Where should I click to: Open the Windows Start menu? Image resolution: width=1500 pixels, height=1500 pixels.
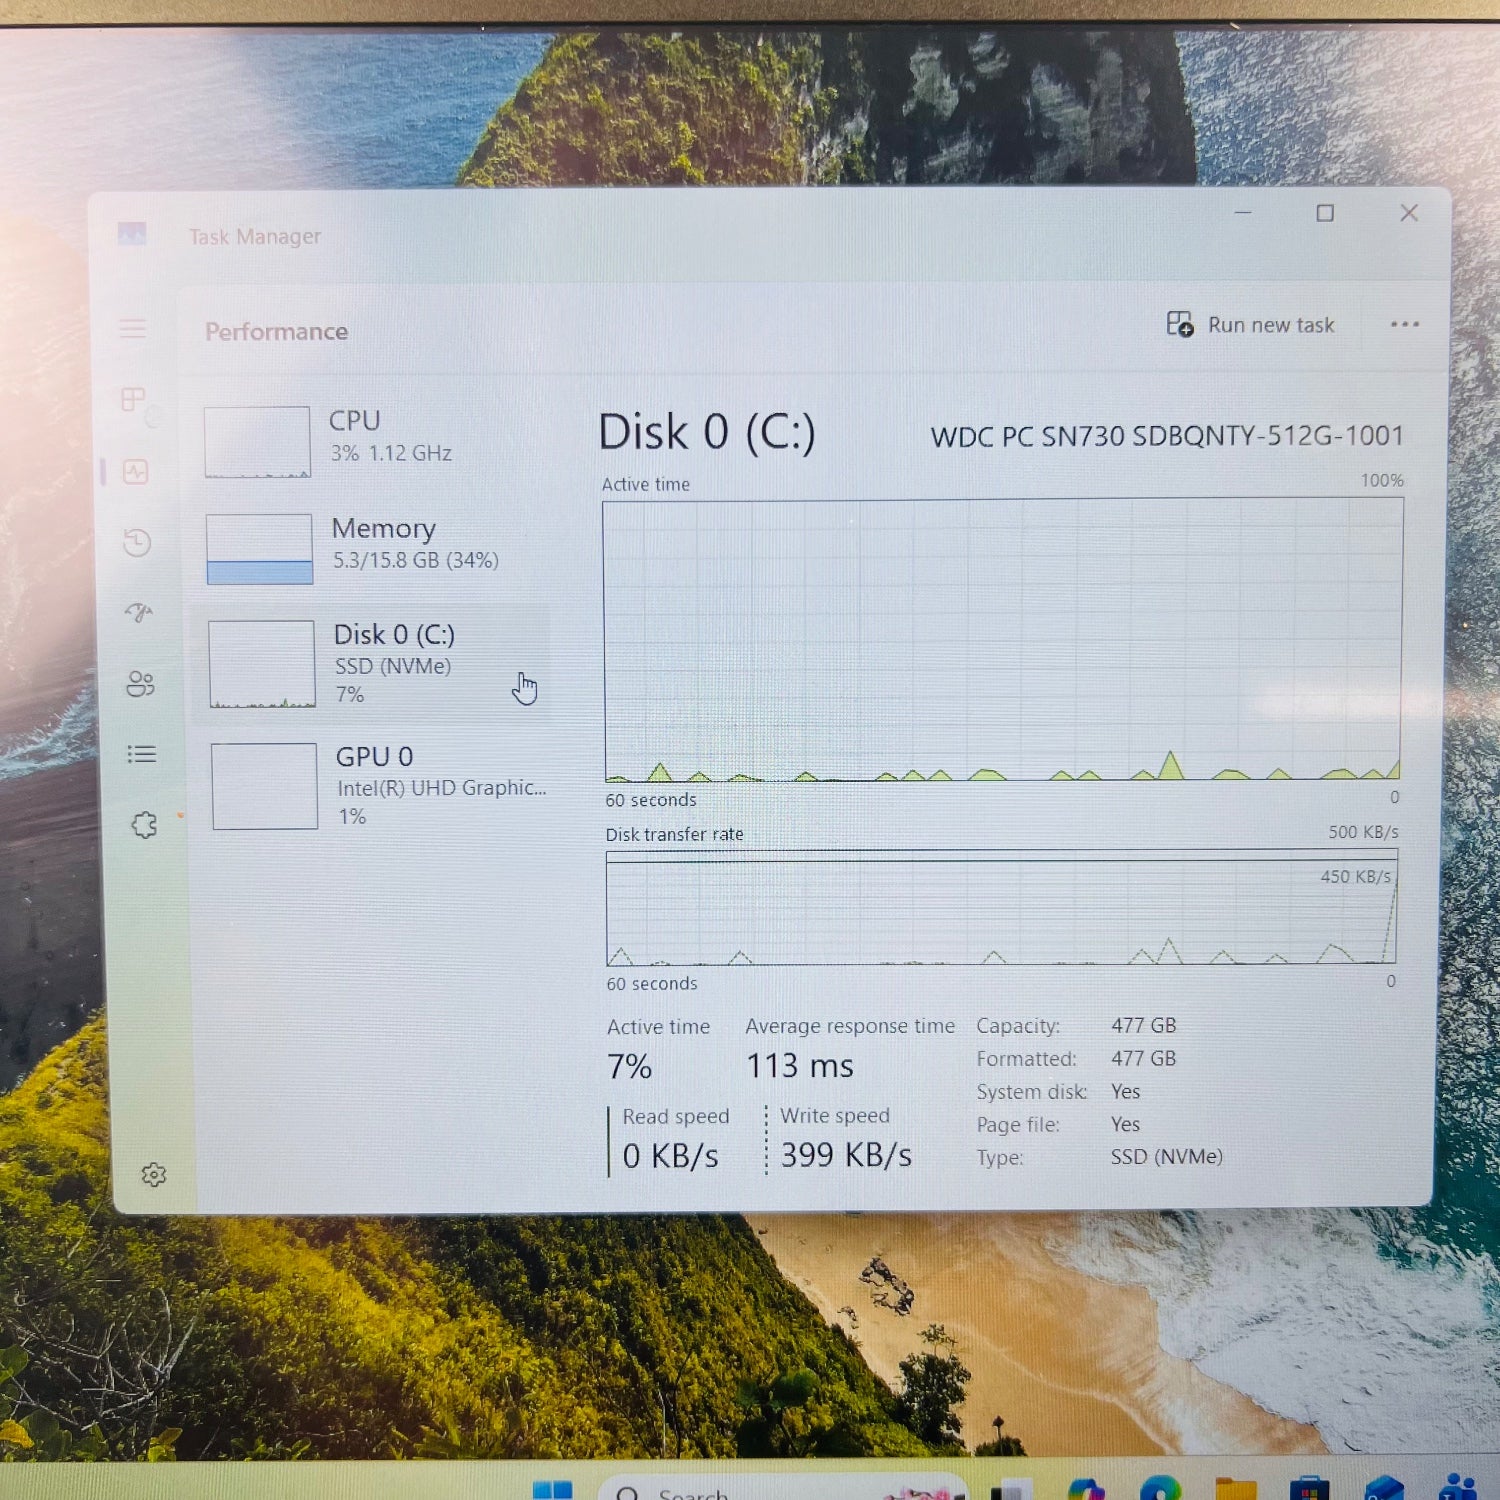551,1490
